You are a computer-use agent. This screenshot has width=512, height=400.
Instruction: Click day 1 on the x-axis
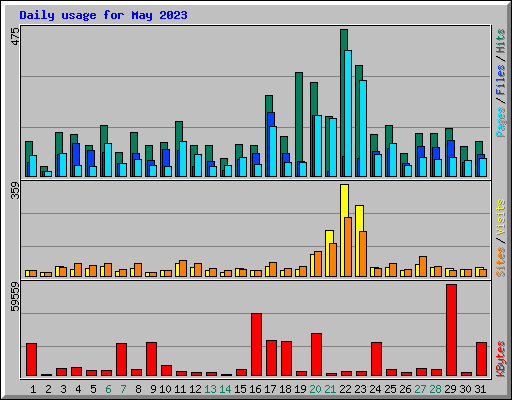33,389
